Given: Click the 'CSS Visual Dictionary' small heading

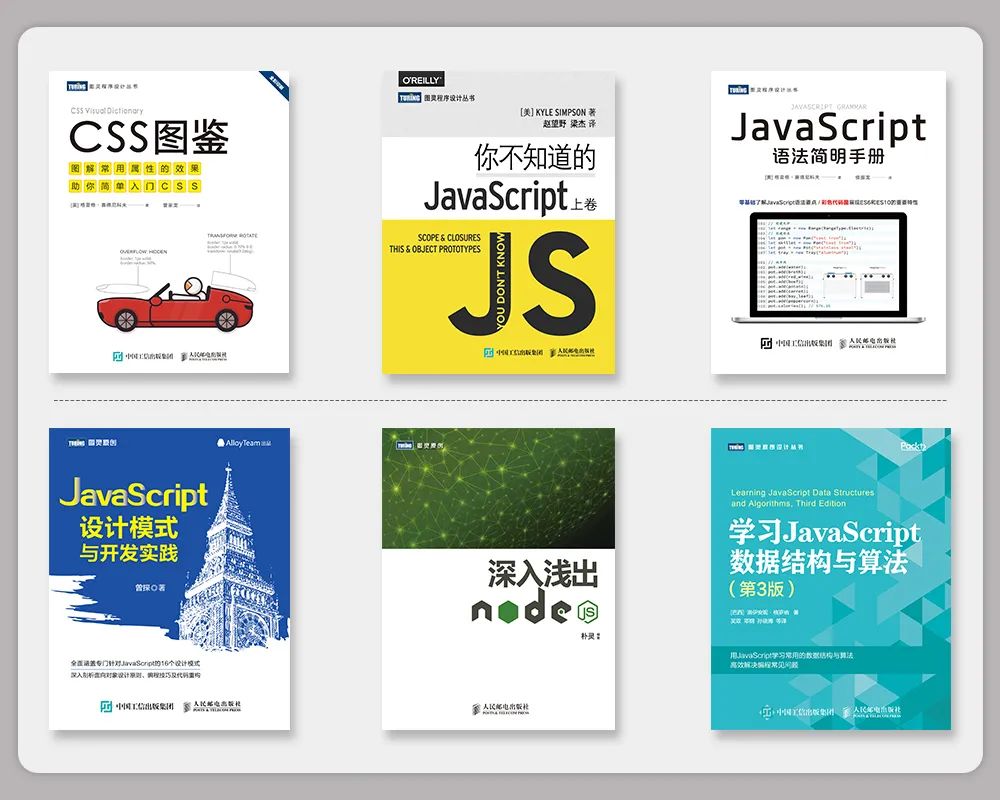Looking at the screenshot, I should click(107, 110).
